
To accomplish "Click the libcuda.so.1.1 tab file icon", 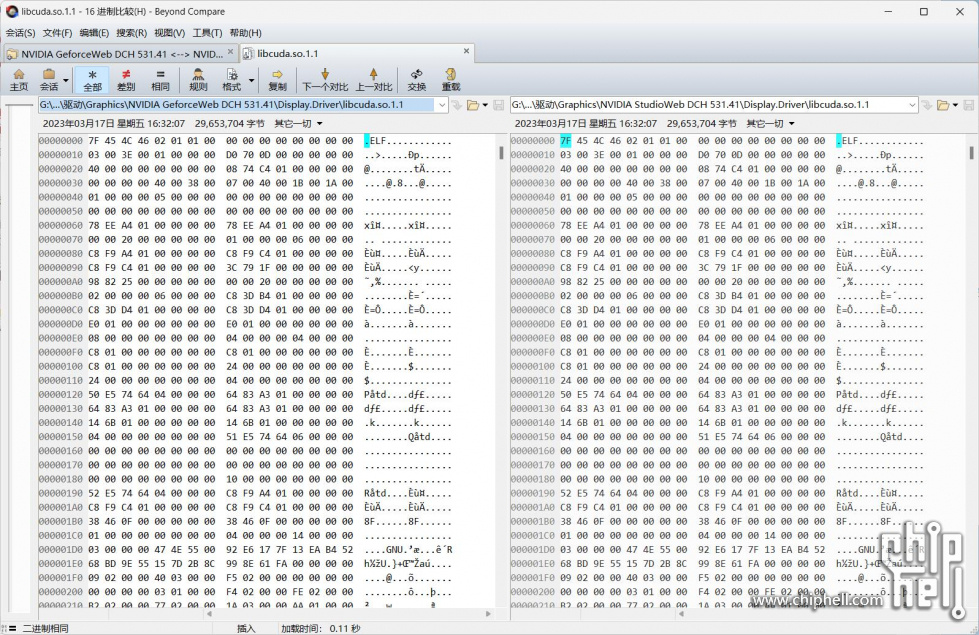I will (x=248, y=54).
